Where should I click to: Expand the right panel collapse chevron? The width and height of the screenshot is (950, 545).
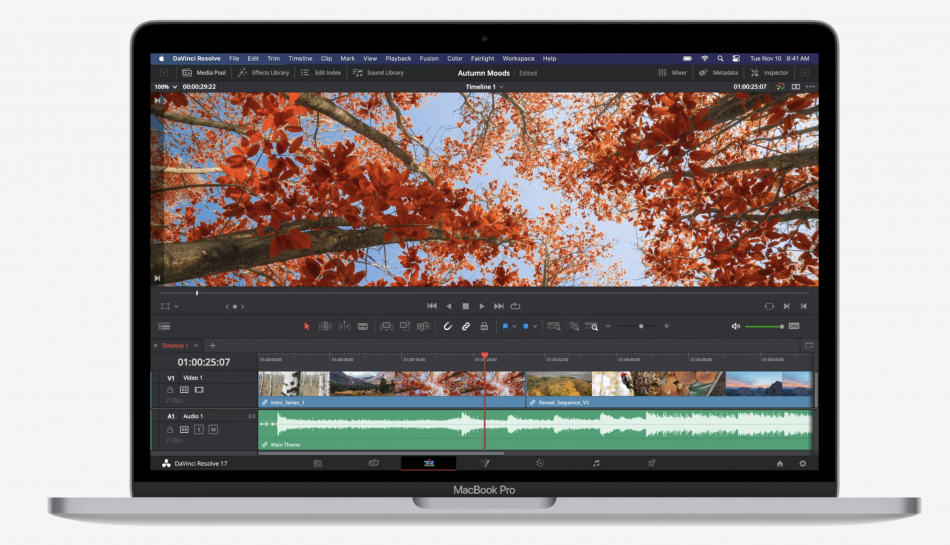point(805,73)
